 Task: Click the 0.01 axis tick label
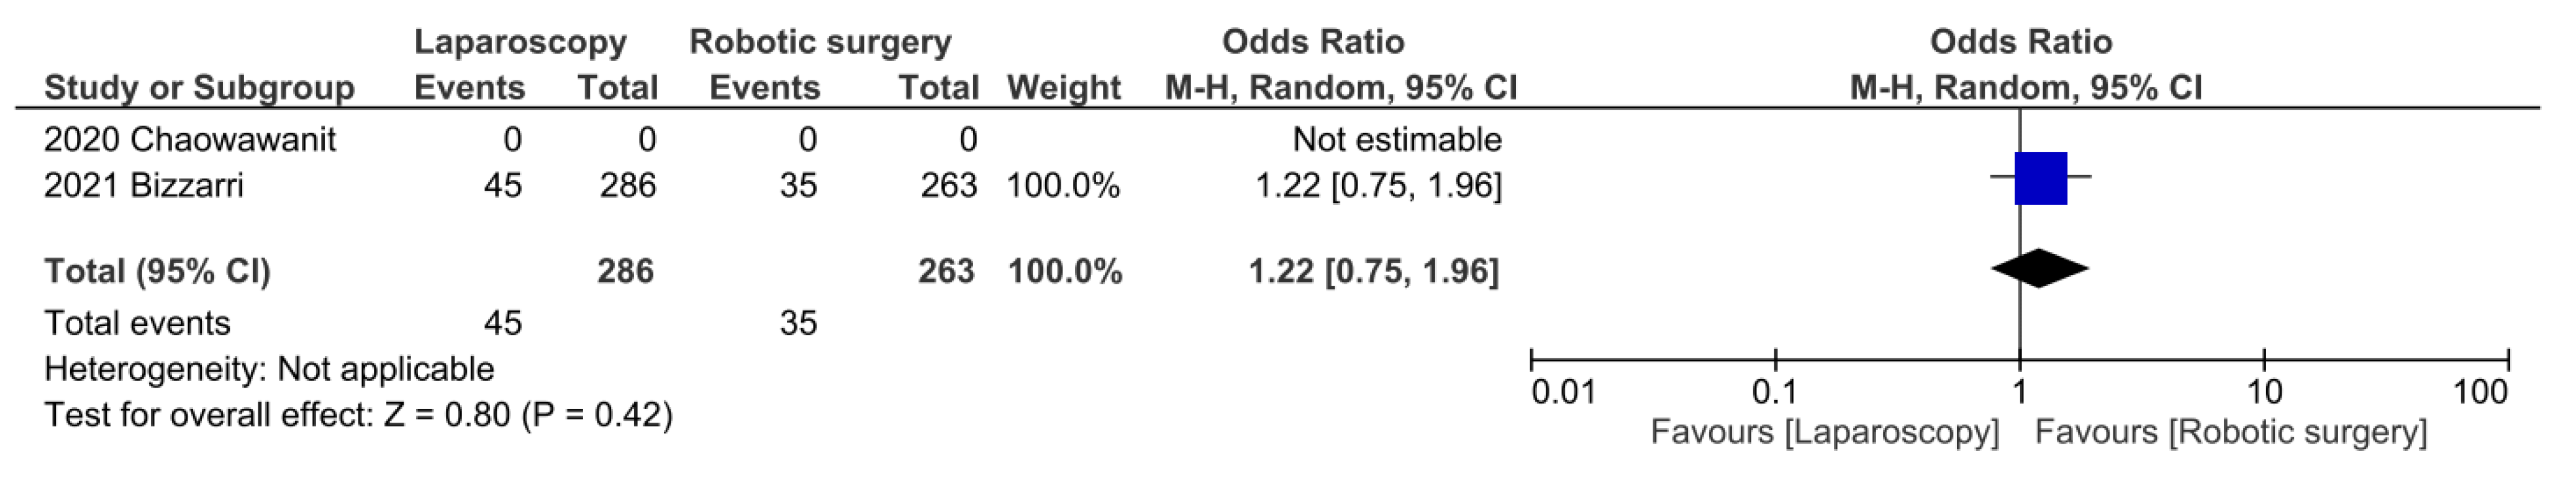(1563, 392)
